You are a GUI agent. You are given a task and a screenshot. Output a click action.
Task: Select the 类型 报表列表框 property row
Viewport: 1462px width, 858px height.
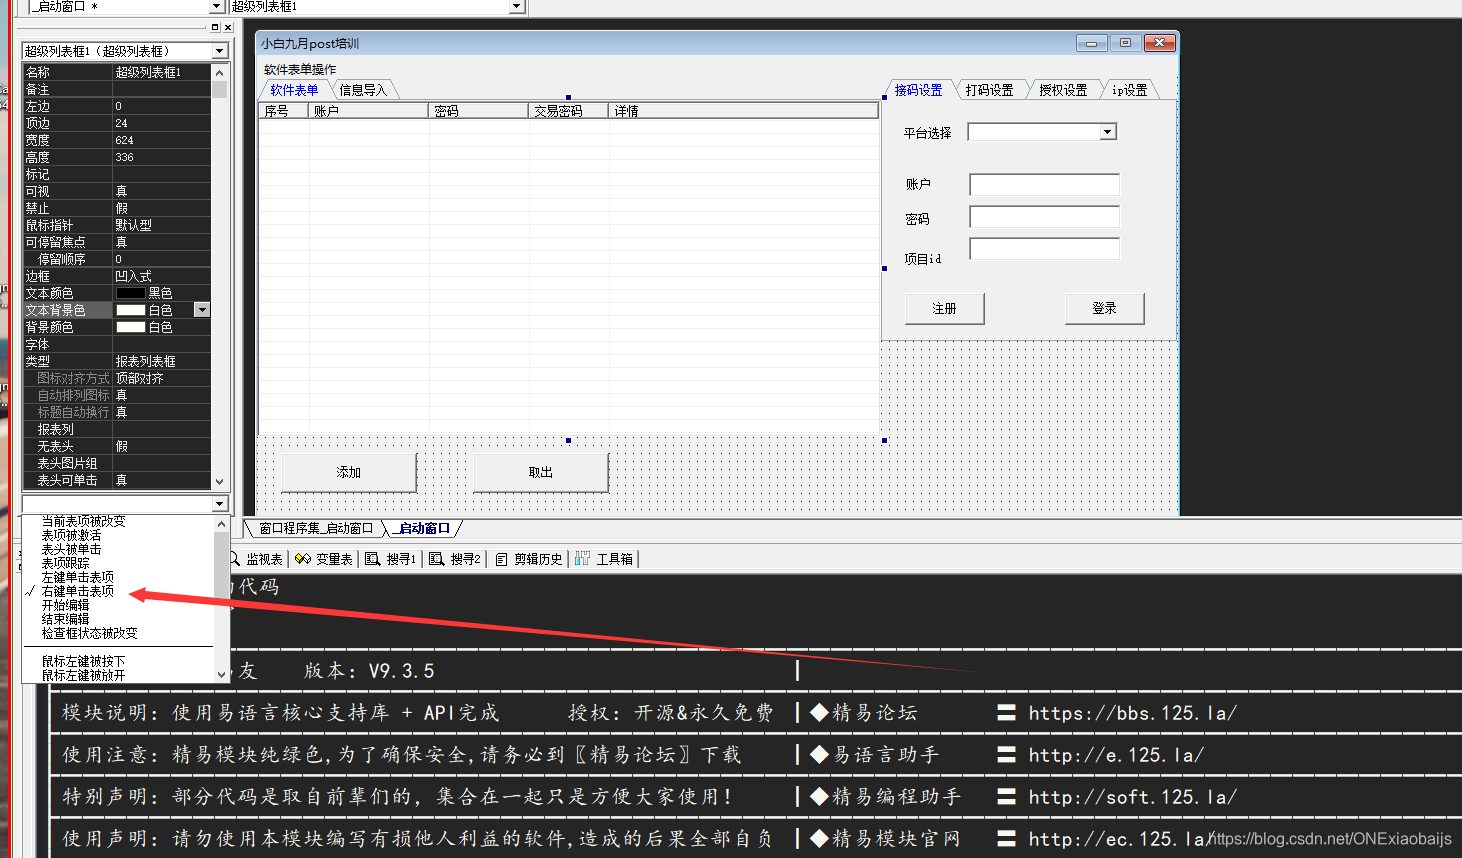pos(117,361)
